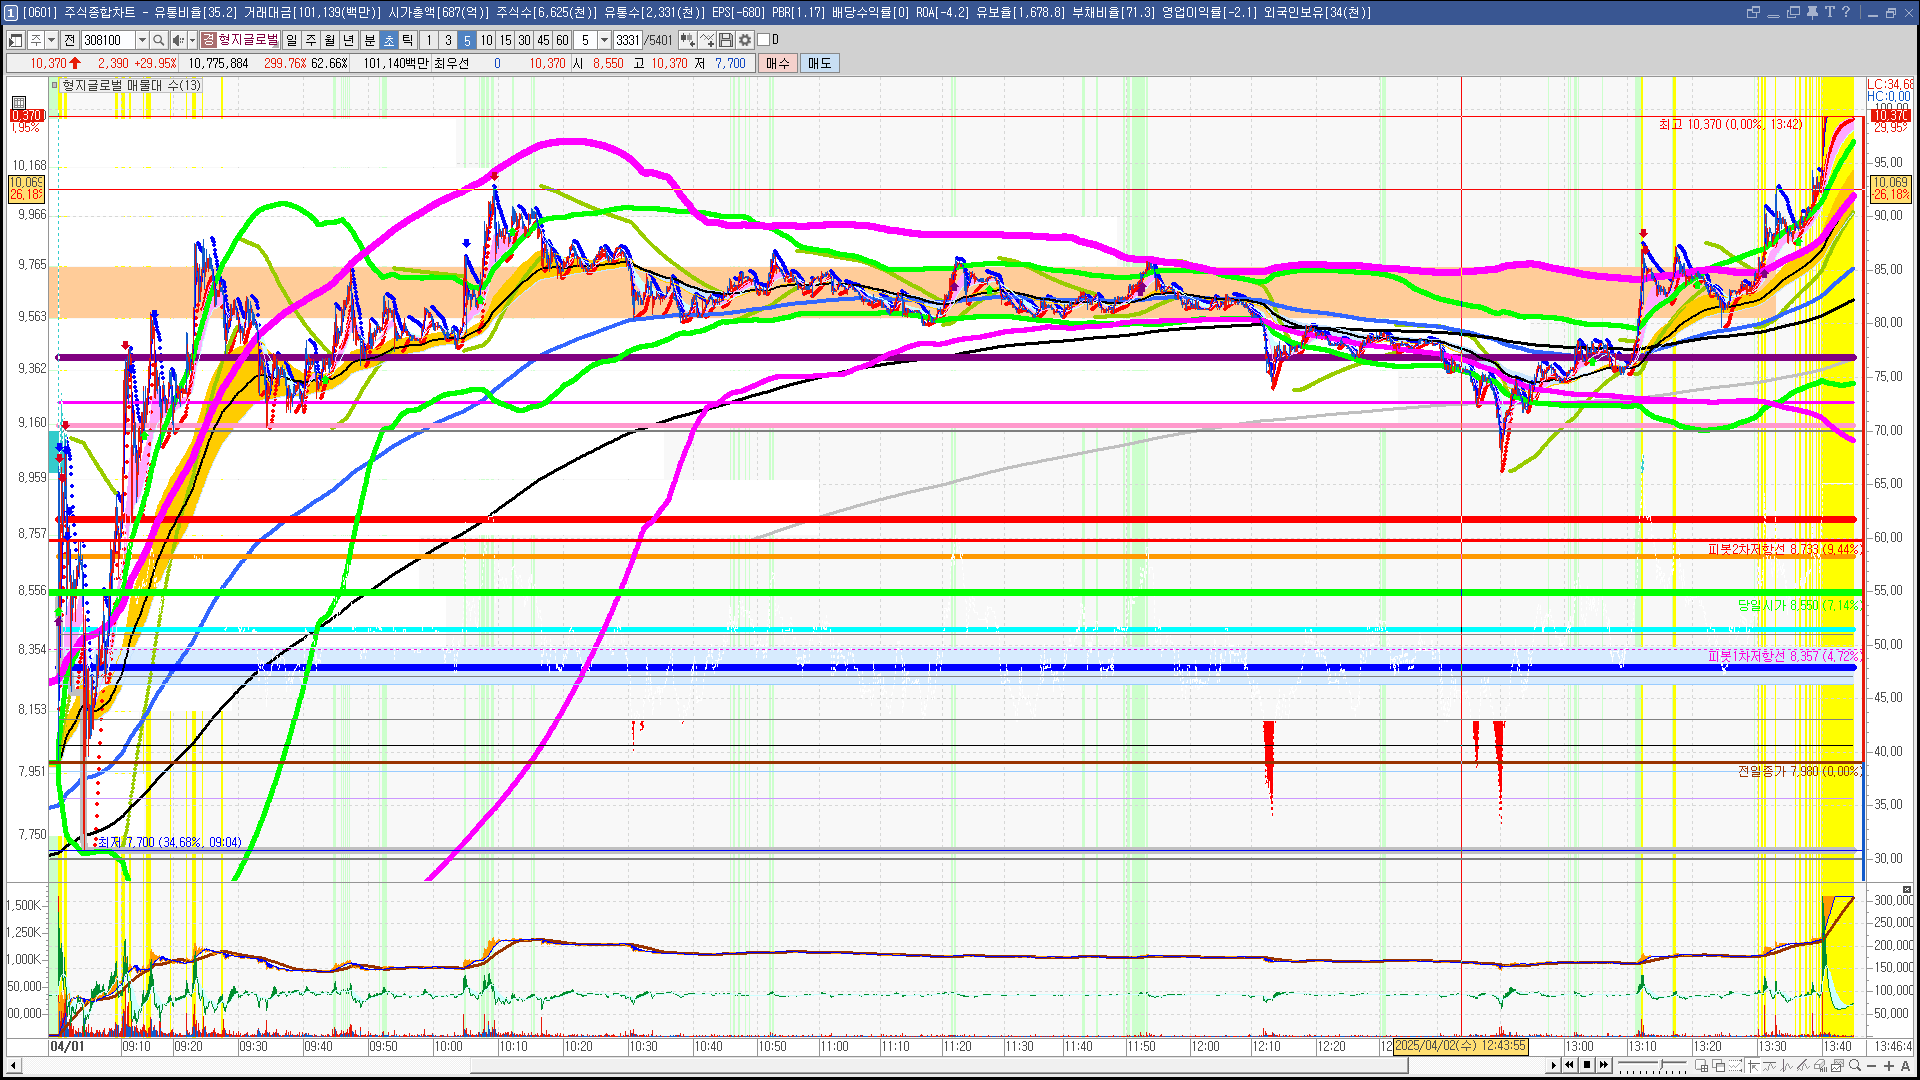
Task: Switch to the 분 (minute) period tab
Action: point(369,40)
